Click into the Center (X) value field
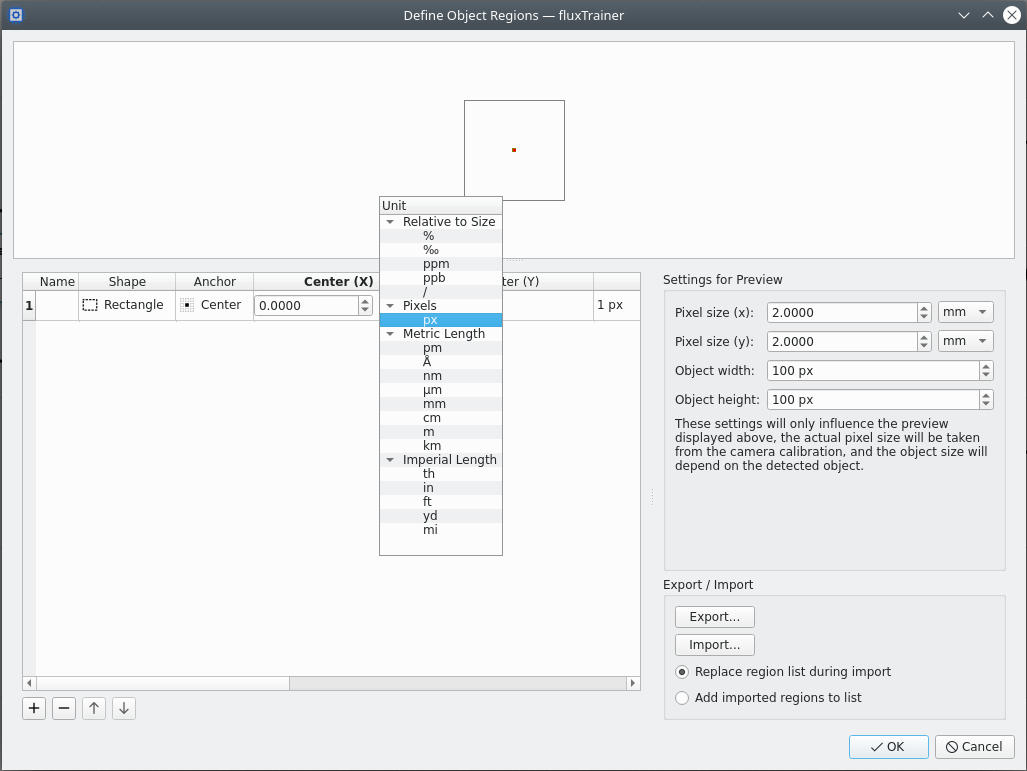Image resolution: width=1027 pixels, height=771 pixels. click(x=307, y=305)
